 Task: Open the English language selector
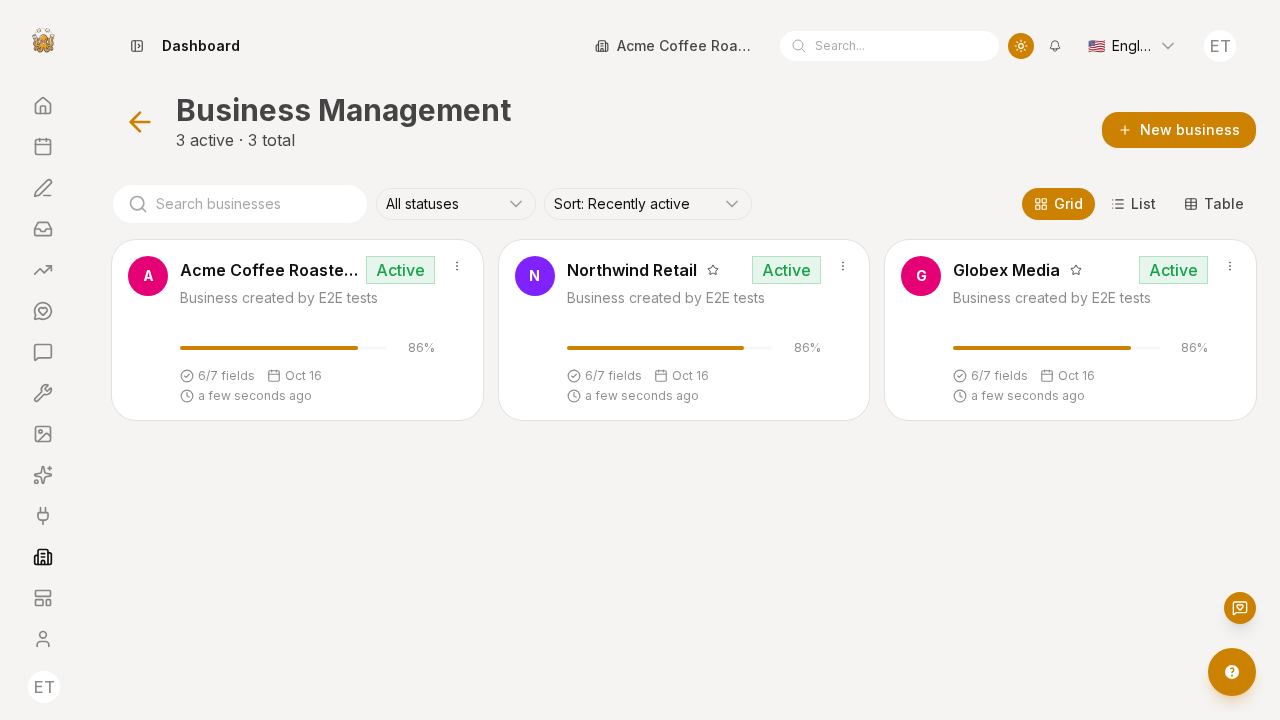pyautogui.click(x=1131, y=46)
